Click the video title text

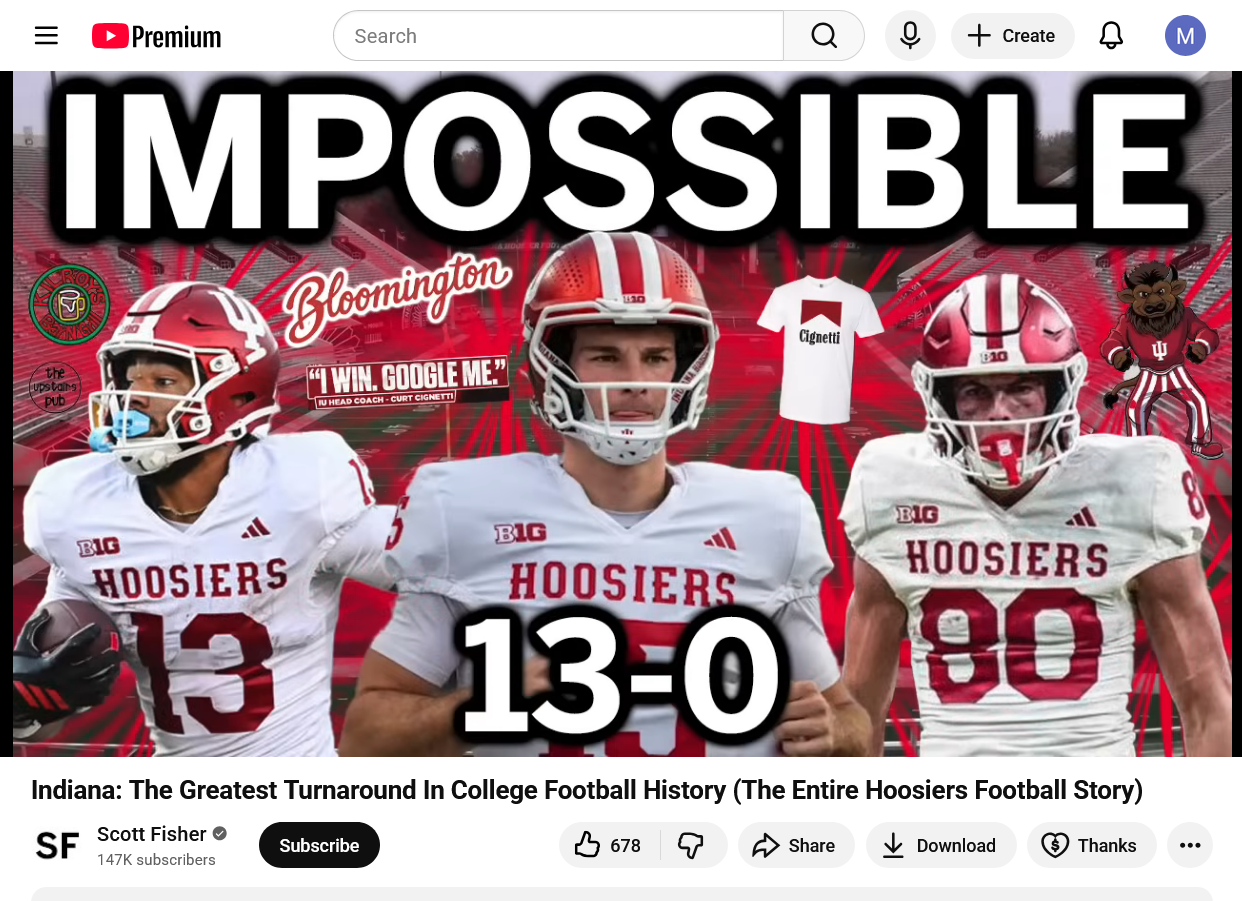587,790
